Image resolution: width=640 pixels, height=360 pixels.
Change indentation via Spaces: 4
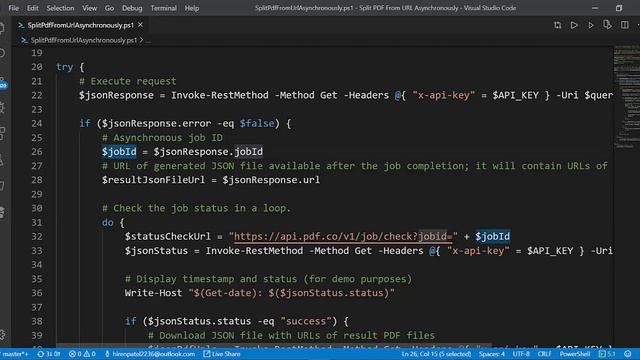tap(491, 354)
